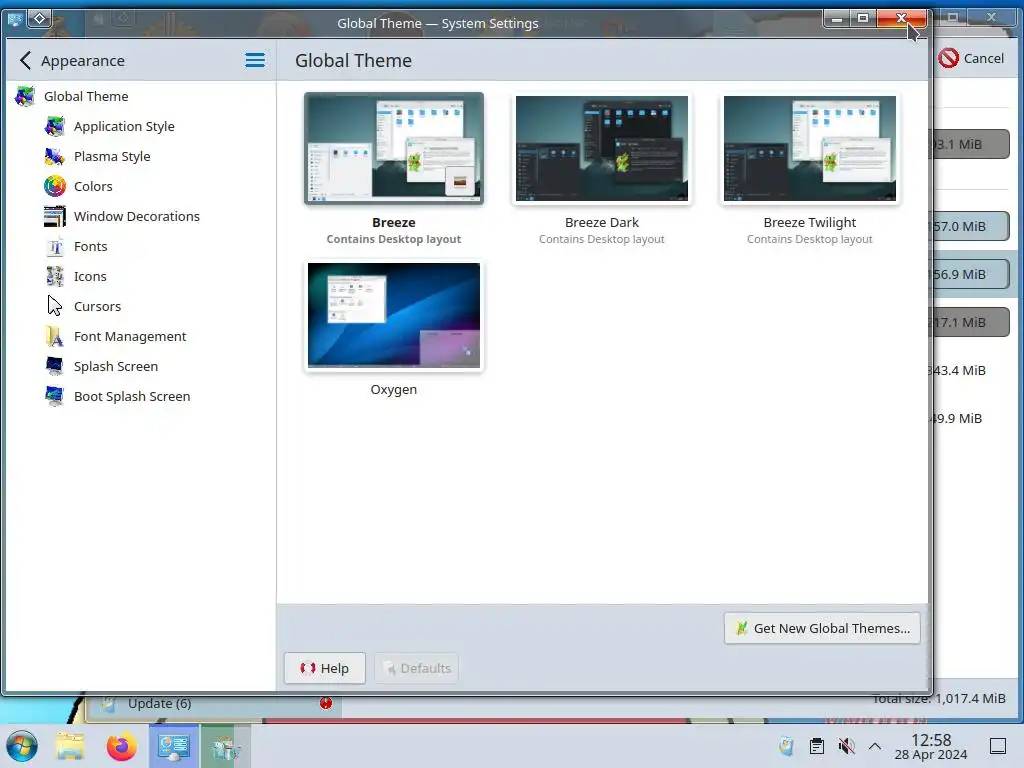The image size is (1024, 768).
Task: Open Application Style settings
Action: pos(140,127)
